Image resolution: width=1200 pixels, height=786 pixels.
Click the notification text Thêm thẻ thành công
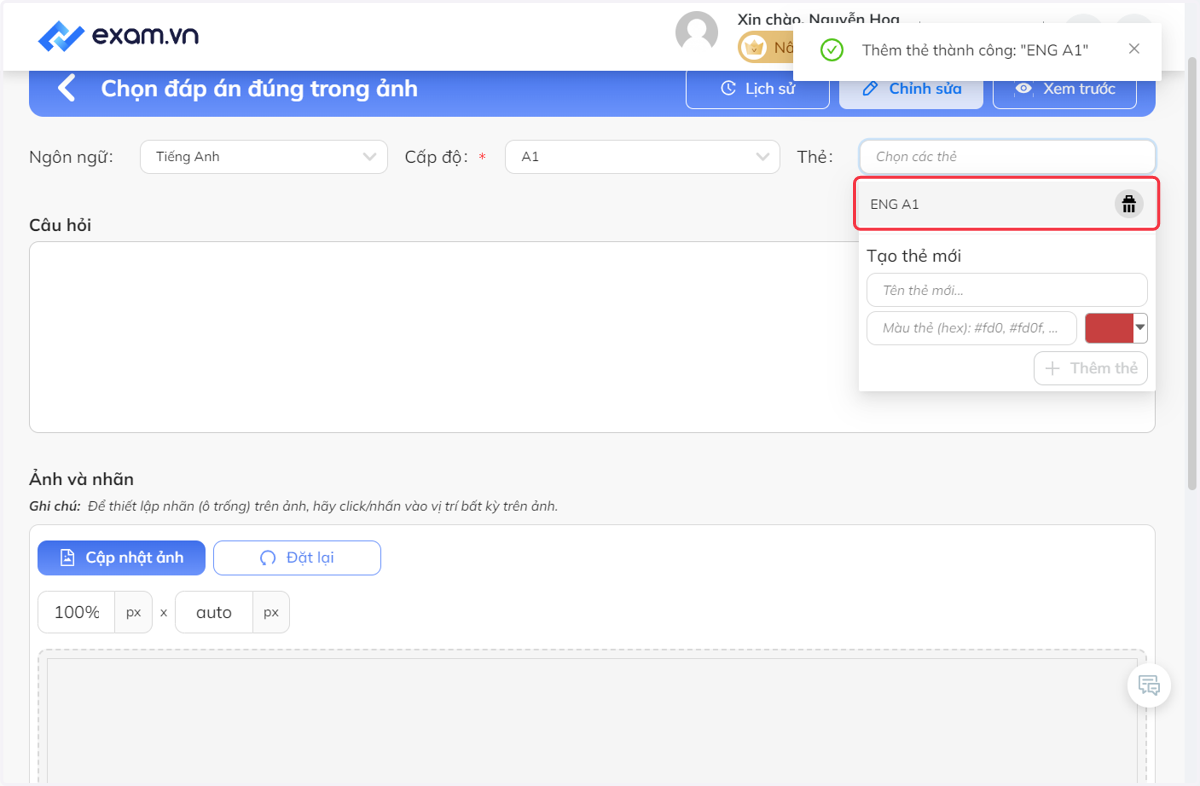point(975,50)
